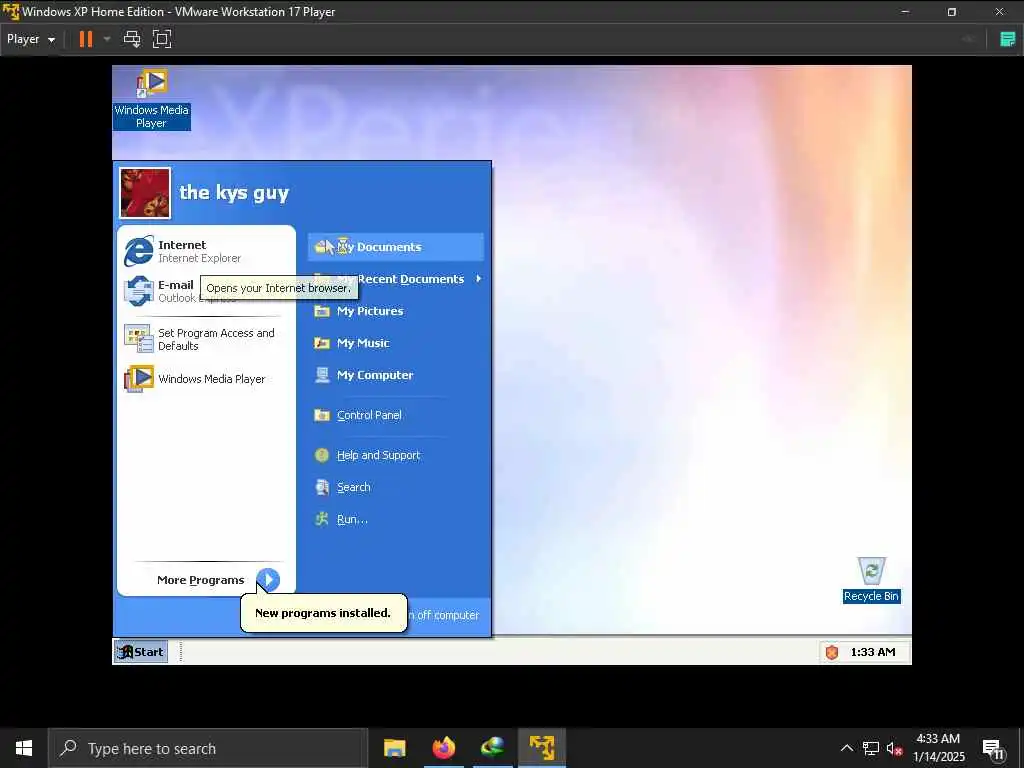This screenshot has width=1024, height=768.
Task: Click the Windows 10 Start button
Action: coord(24,748)
